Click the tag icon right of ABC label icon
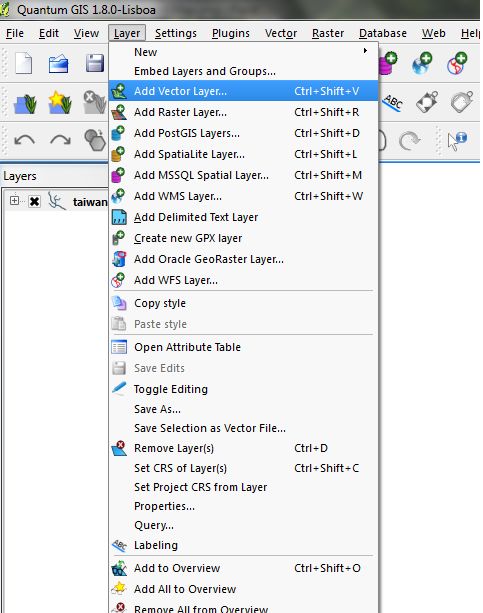Viewport: 483px width, 613px height. pyautogui.click(x=427, y=102)
